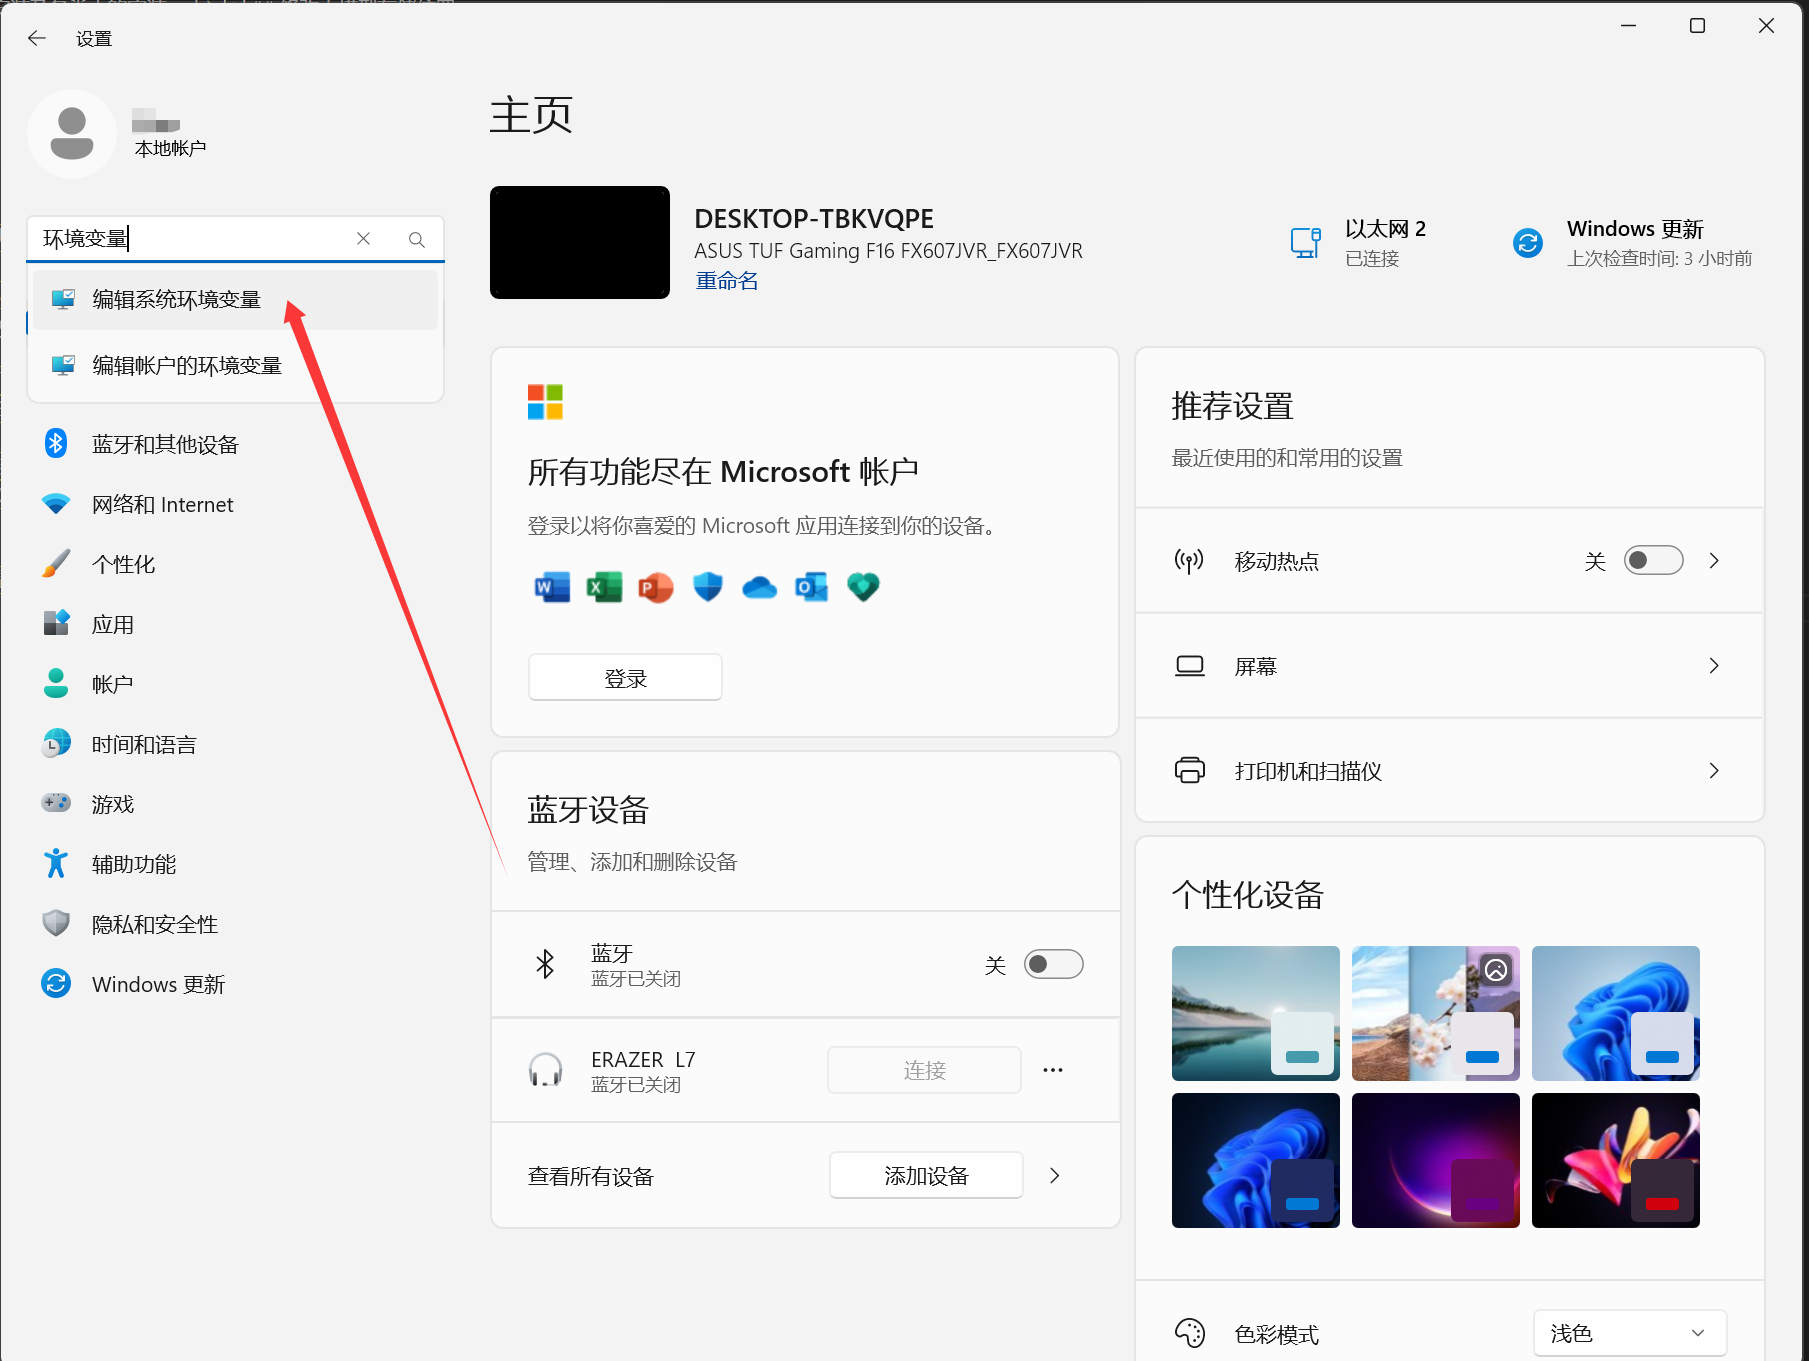Expand view all devices chevron

point(1054,1176)
